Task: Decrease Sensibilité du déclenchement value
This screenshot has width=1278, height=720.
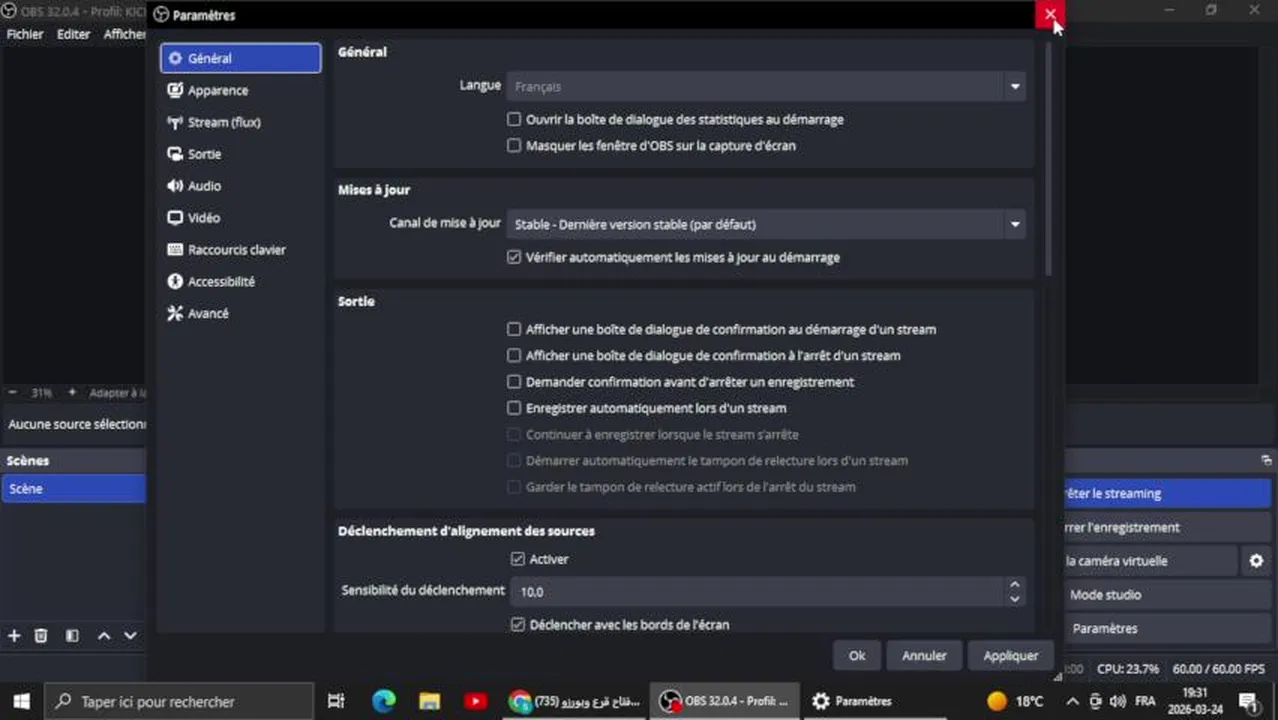Action: [1014, 598]
